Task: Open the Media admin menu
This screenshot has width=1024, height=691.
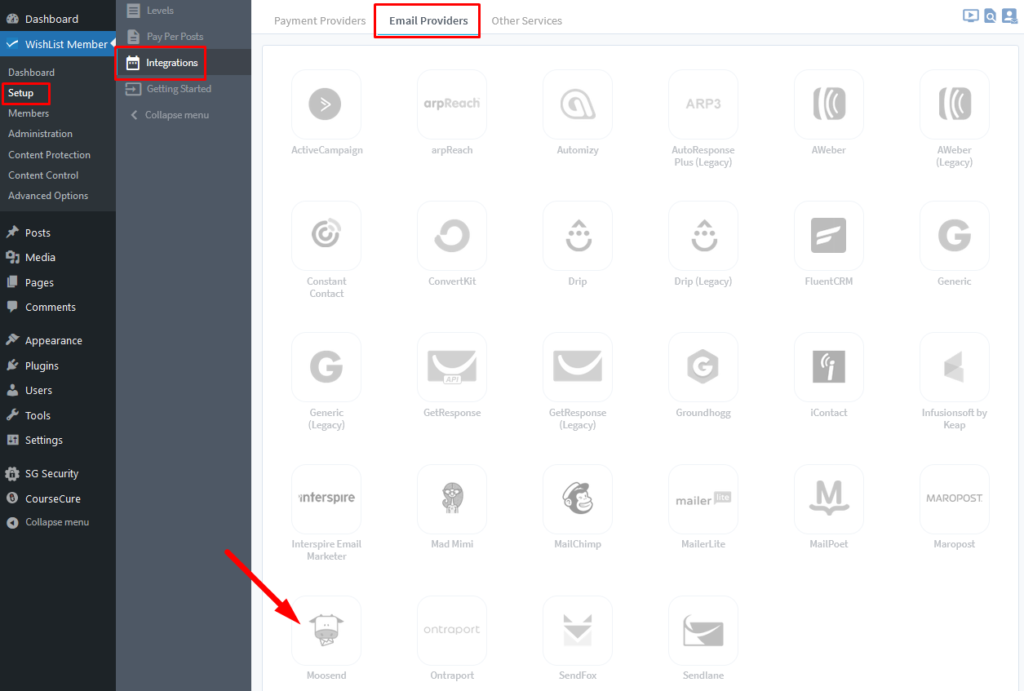Action: pos(57,257)
